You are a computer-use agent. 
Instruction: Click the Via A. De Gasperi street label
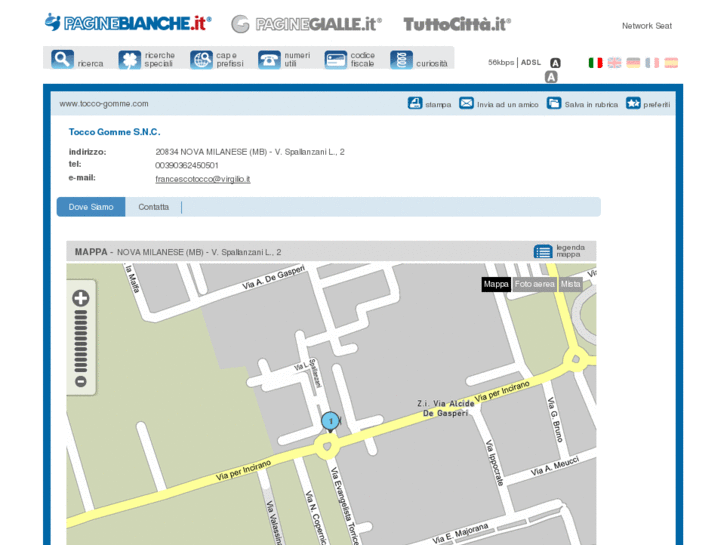[274, 277]
